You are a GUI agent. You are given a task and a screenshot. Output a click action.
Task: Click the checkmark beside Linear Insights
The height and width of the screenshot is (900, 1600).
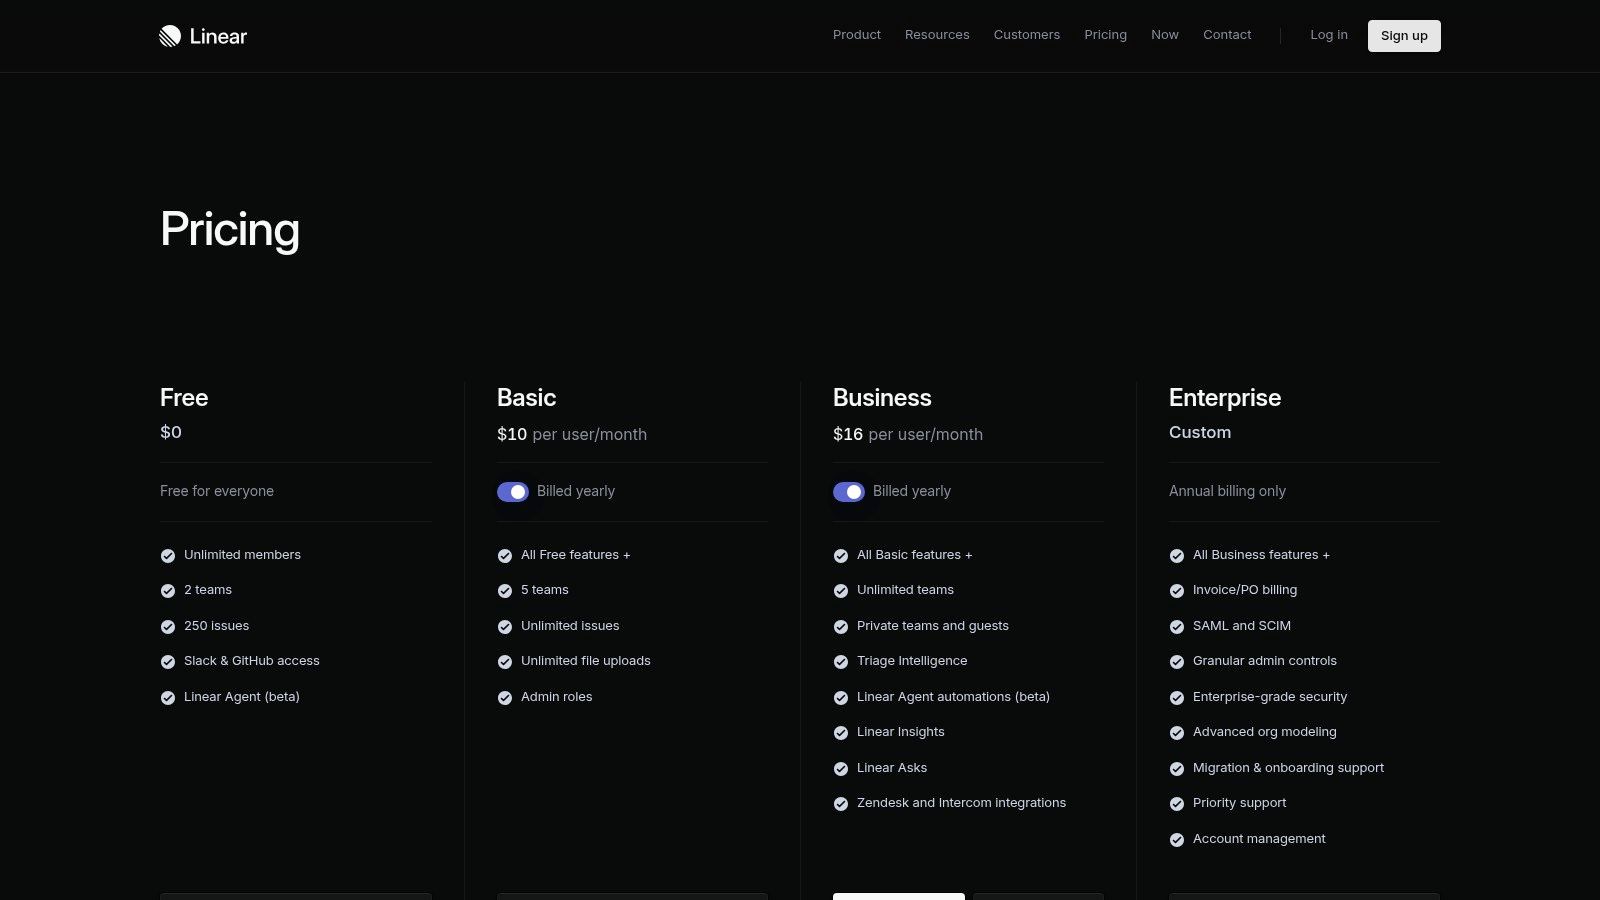pos(840,732)
